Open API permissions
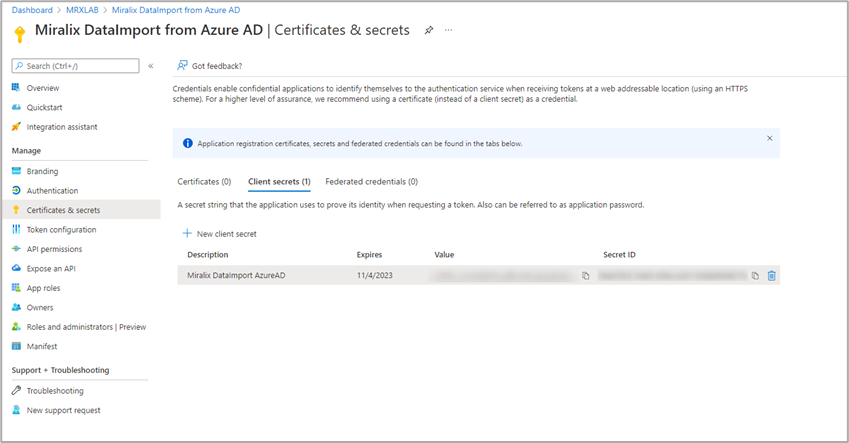The width and height of the screenshot is (849, 443). pos(55,249)
